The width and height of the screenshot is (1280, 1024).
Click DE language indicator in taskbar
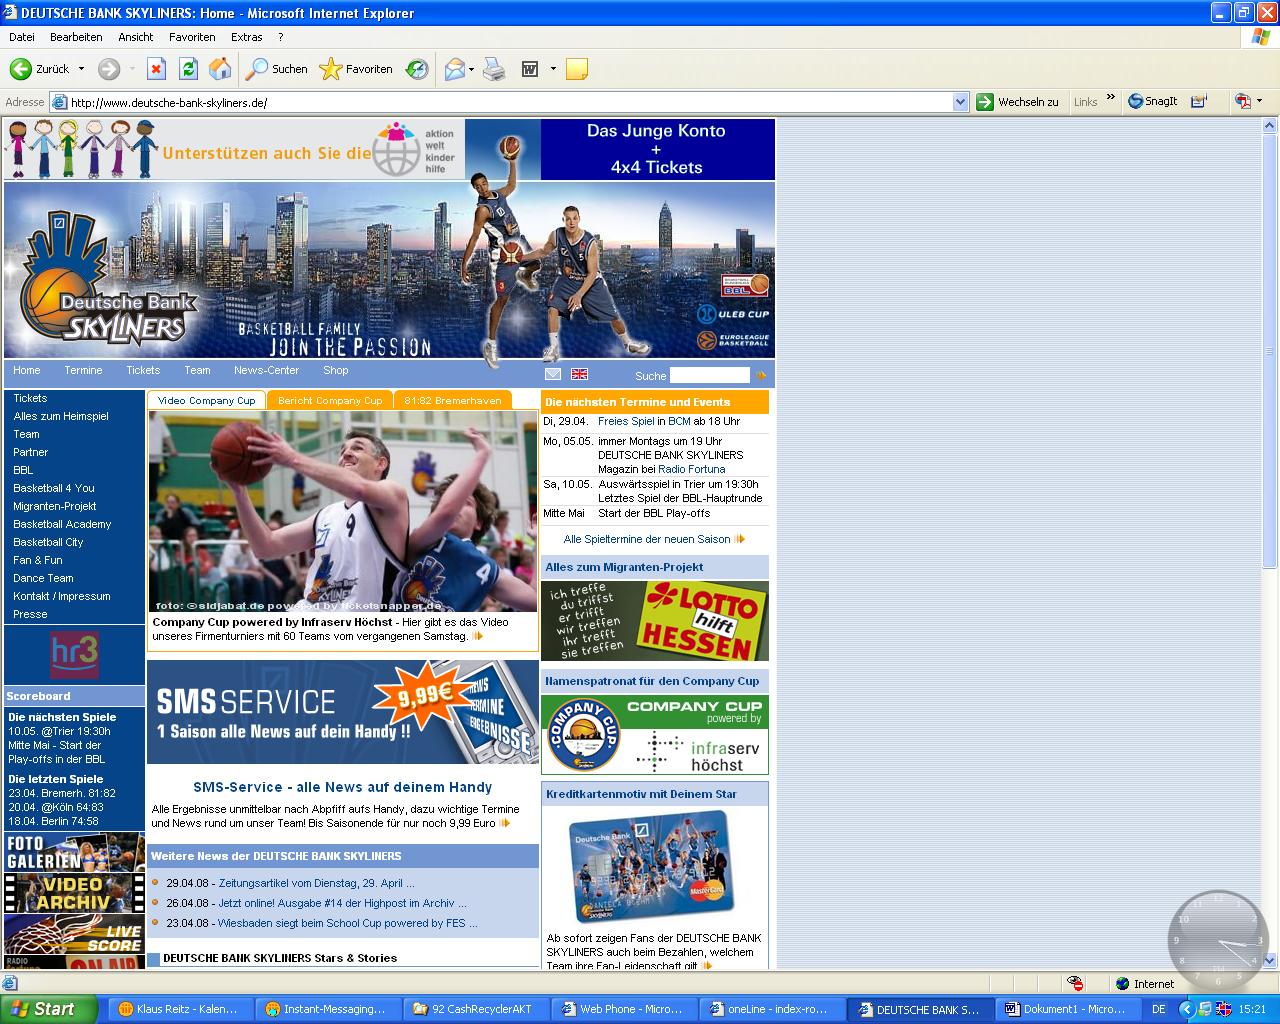coord(1158,1009)
